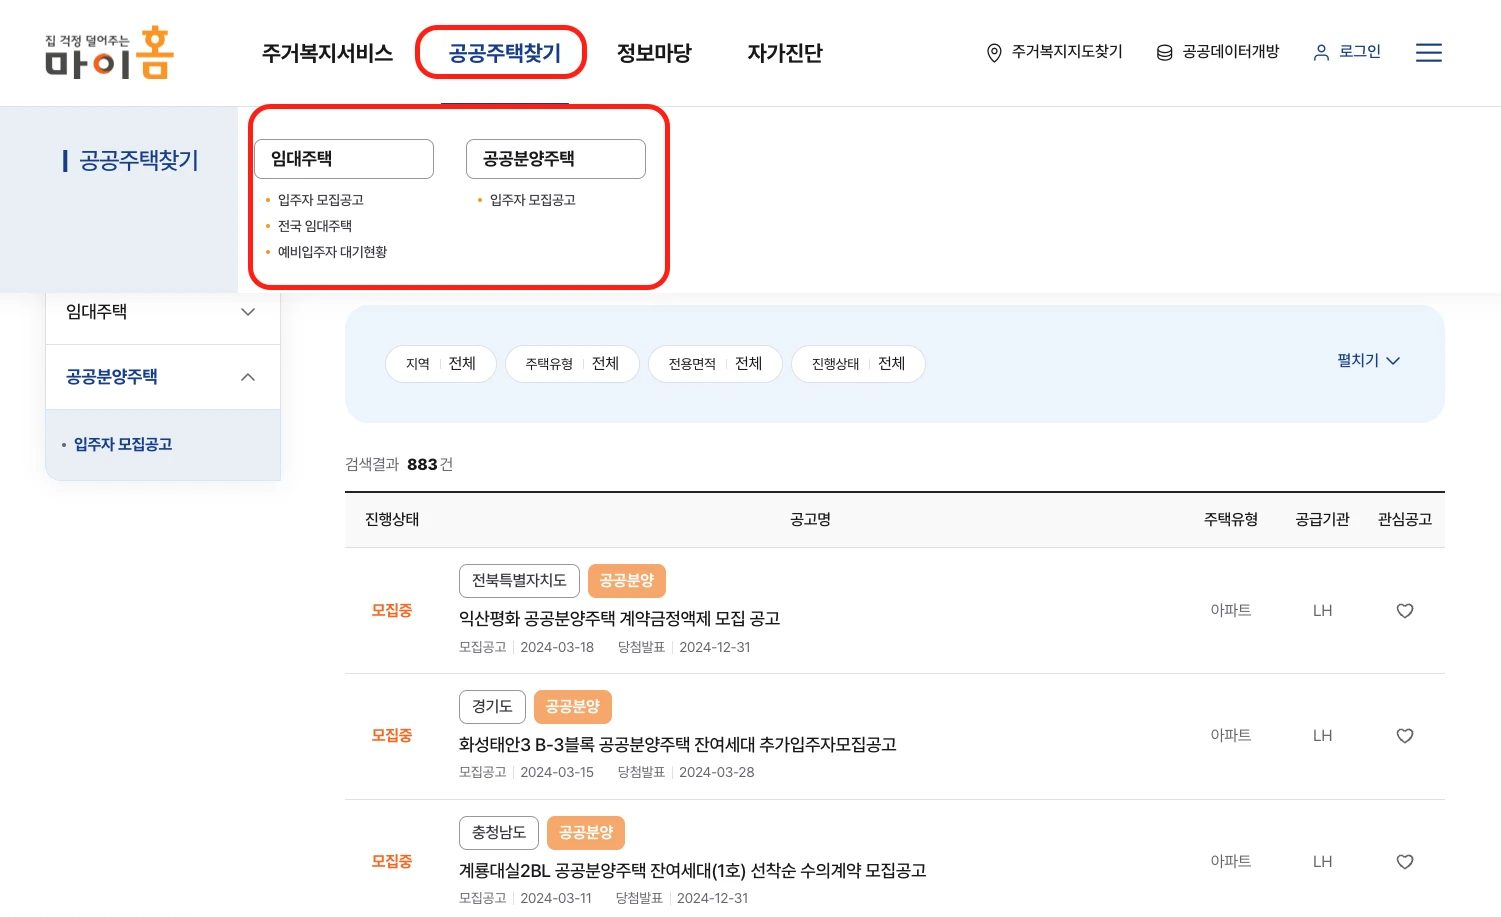Screen dimensions: 1501x917
Task: Click the 공공데이터개방 database icon
Action: click(1164, 53)
